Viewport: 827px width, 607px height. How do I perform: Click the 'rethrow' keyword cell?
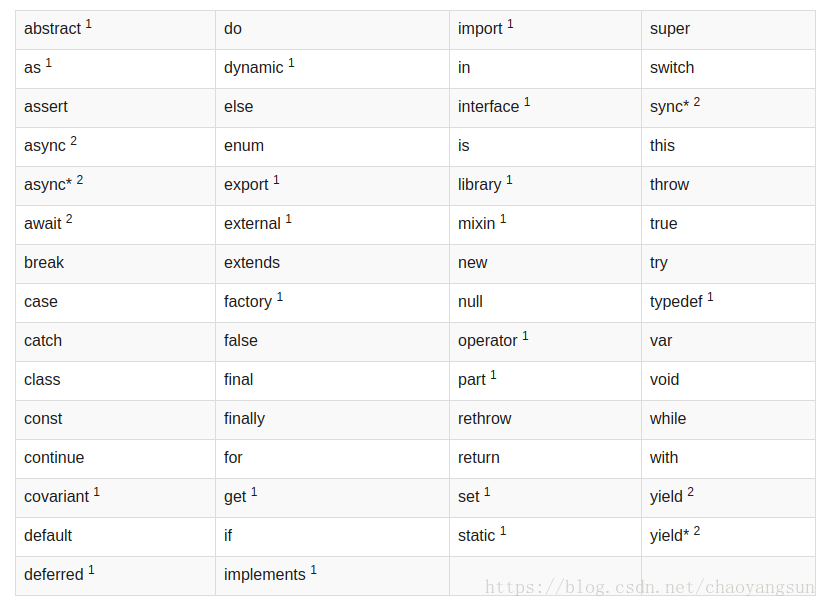pos(545,420)
